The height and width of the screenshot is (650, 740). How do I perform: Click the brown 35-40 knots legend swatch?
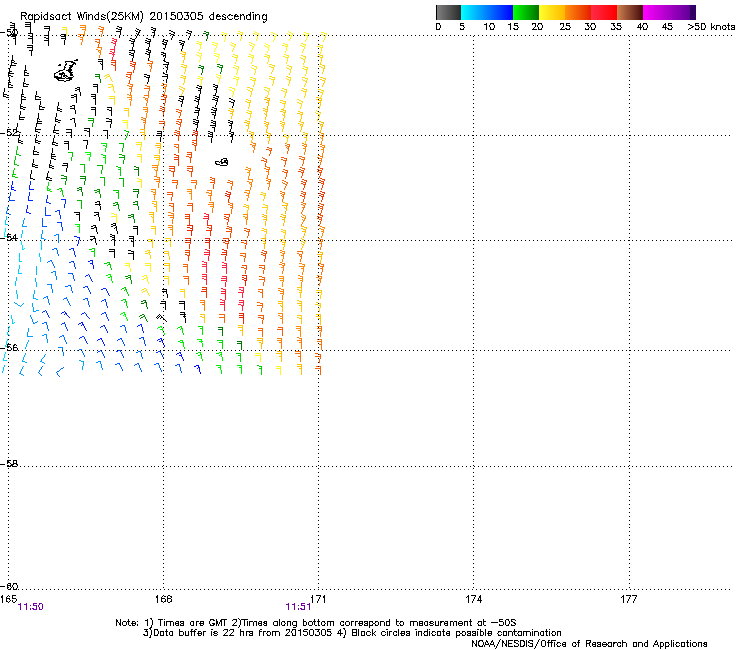tap(630, 12)
